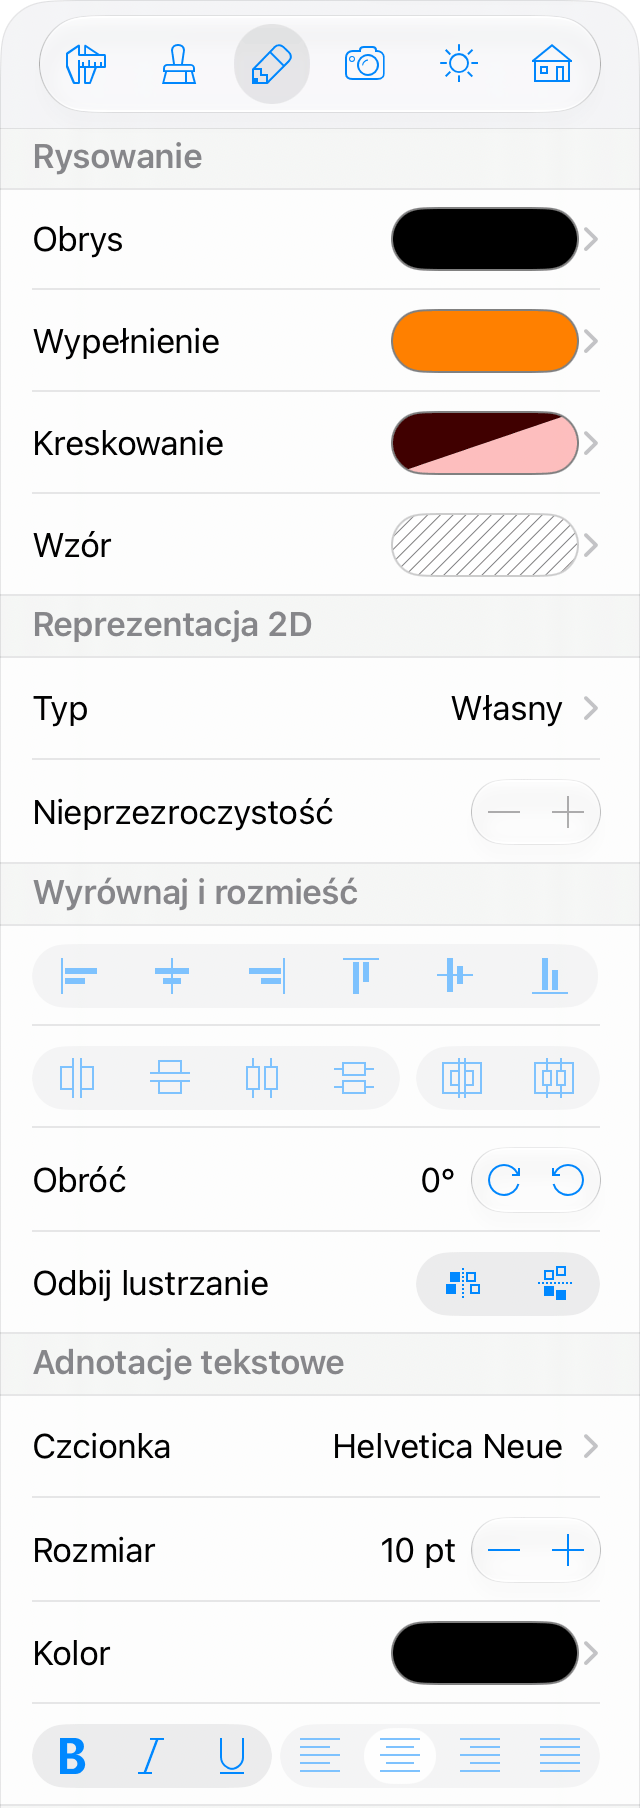Select the pencil drawing tab
The height and width of the screenshot is (1808, 640).
pyautogui.click(x=272, y=65)
